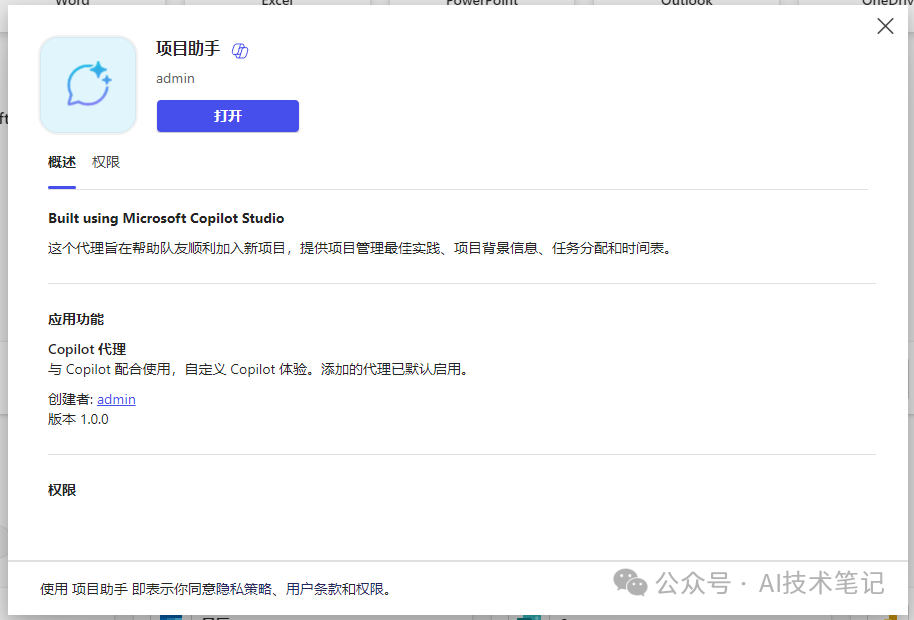
Task: Open the app with the 打开 button
Action: click(228, 116)
